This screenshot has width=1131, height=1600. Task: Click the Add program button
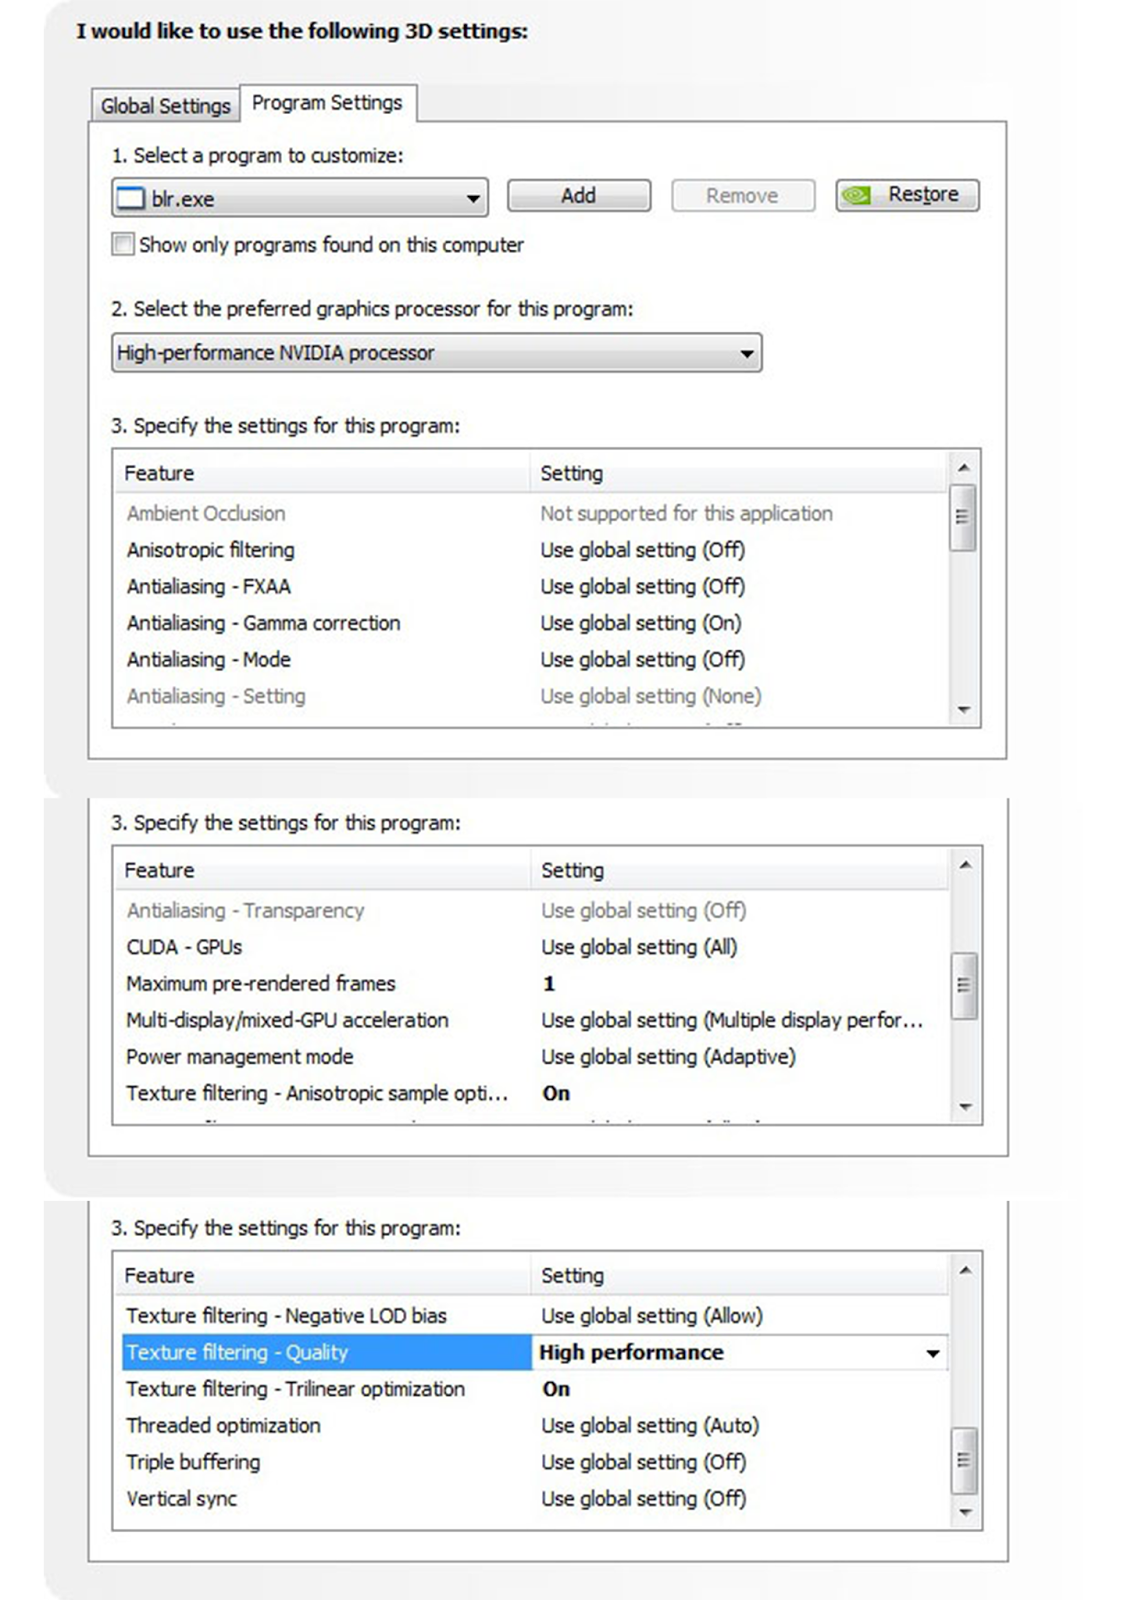[578, 195]
